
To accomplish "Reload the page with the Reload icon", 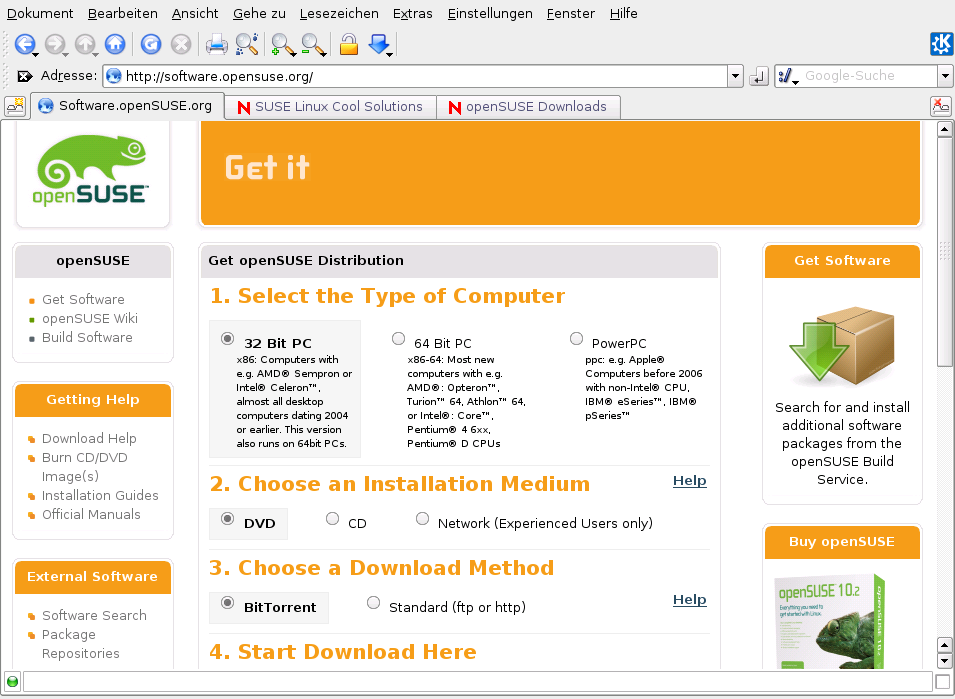I will [x=150, y=44].
